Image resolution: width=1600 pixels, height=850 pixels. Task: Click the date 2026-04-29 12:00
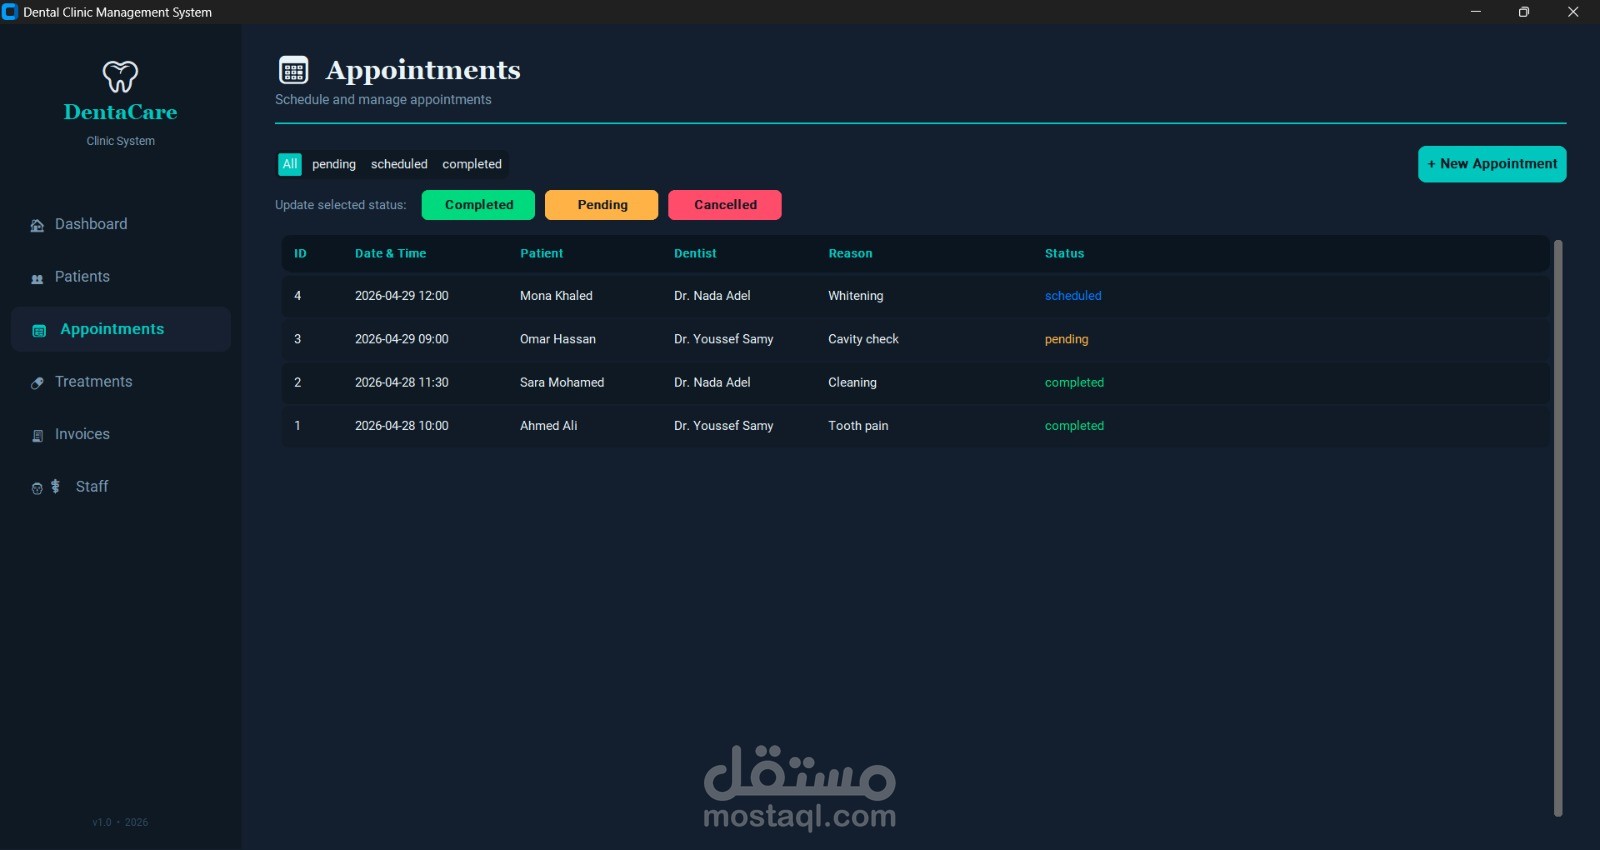point(401,296)
